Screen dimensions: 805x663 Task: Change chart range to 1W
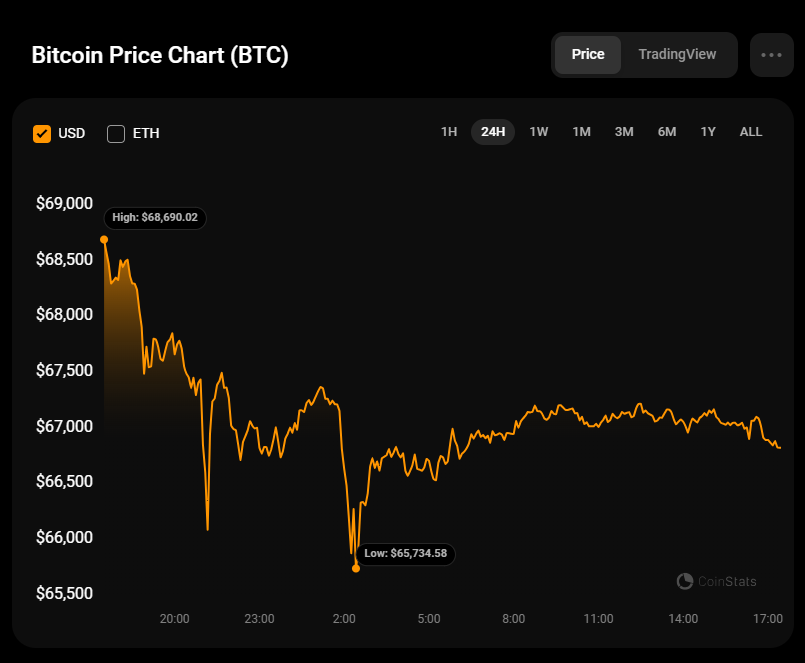click(x=539, y=132)
